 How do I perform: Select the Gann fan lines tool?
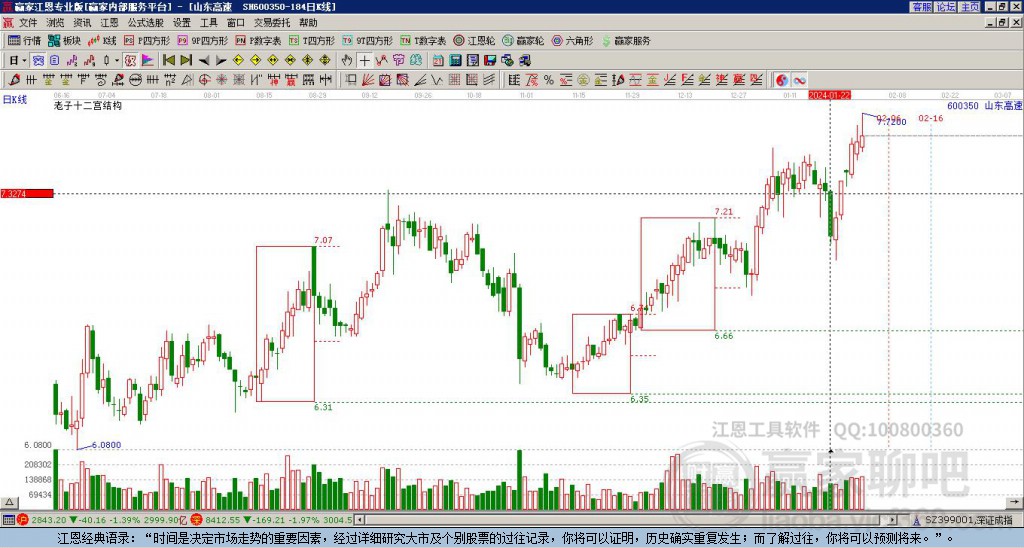click(367, 80)
